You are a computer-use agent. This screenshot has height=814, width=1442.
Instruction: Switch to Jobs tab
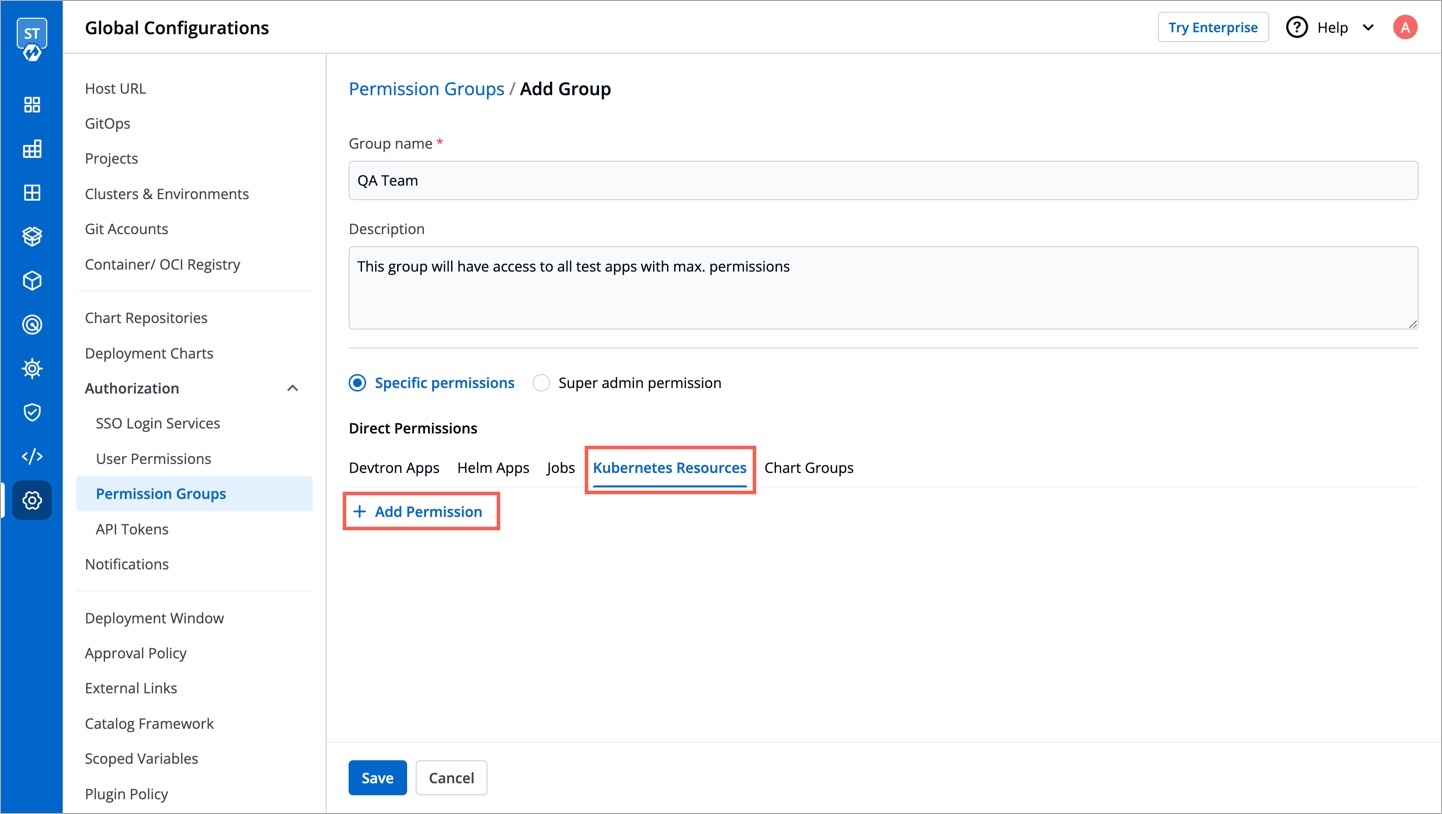coord(561,468)
